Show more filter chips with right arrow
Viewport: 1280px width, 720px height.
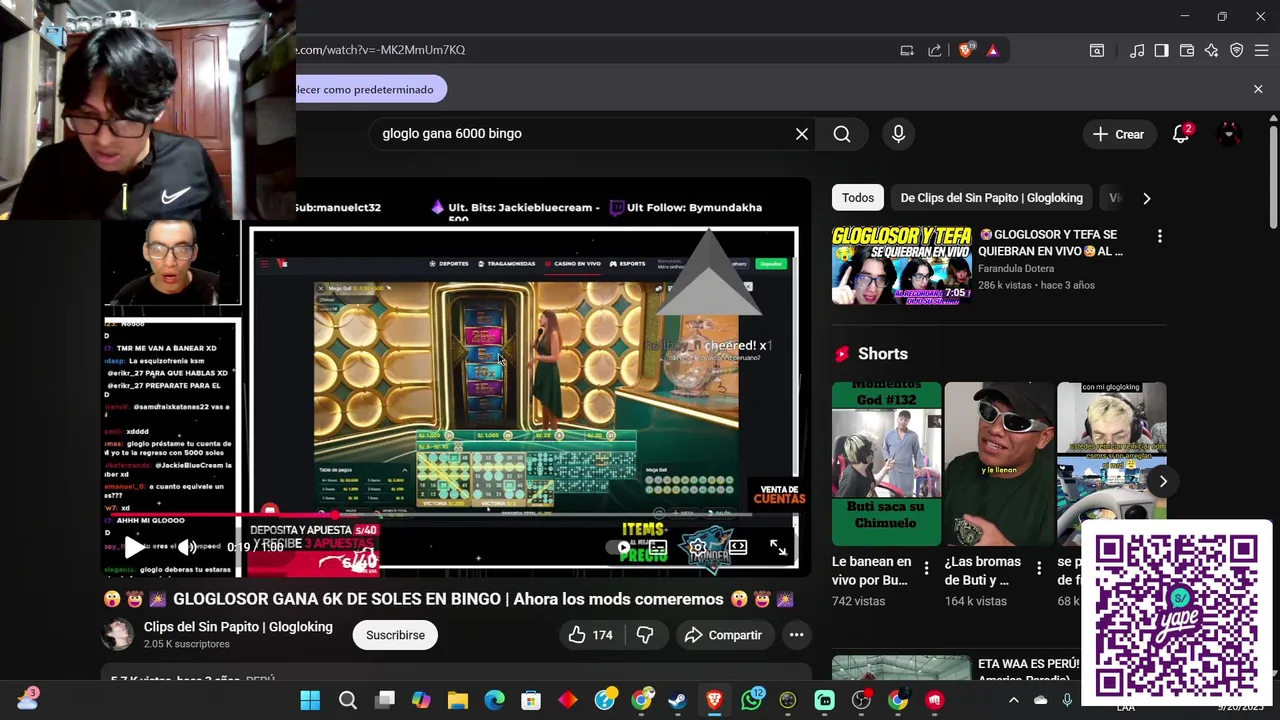coord(1146,198)
